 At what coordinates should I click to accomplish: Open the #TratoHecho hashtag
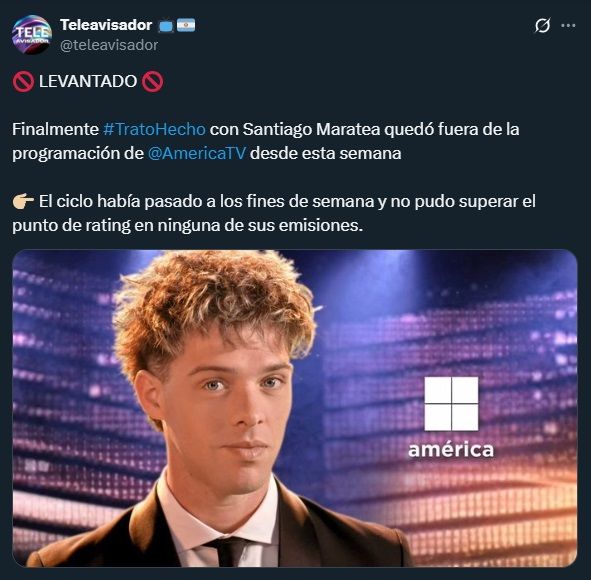154,129
